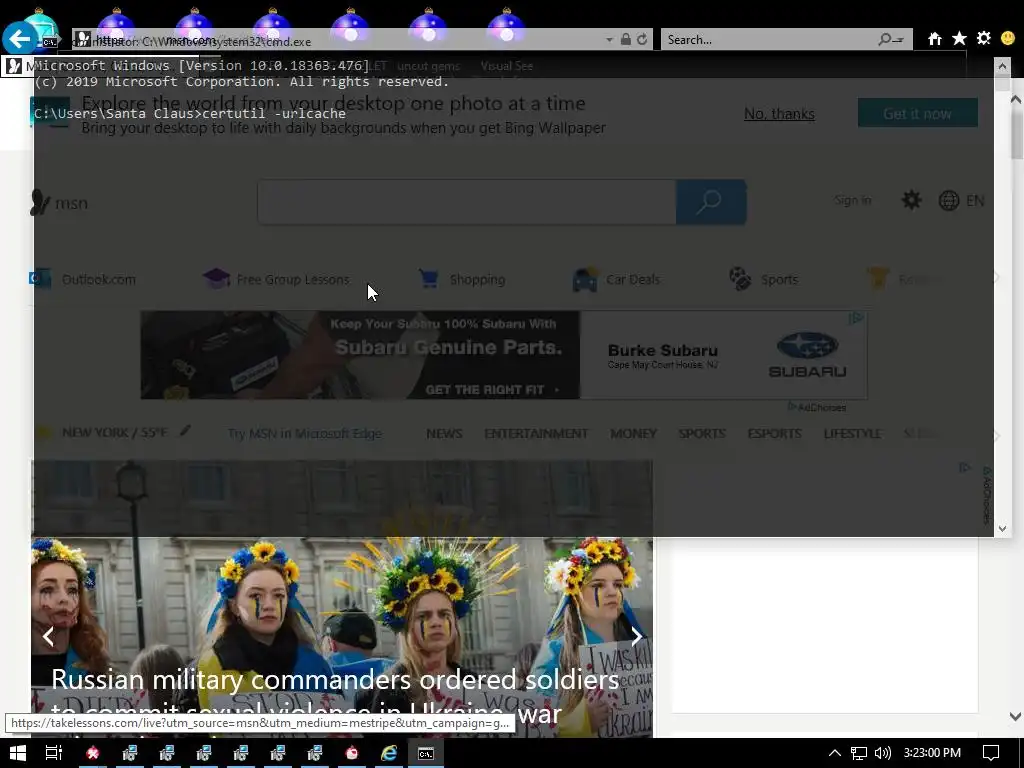Open the Car Deals shortcut link
The height and width of the screenshot is (768, 1024).
pyautogui.click(x=616, y=279)
